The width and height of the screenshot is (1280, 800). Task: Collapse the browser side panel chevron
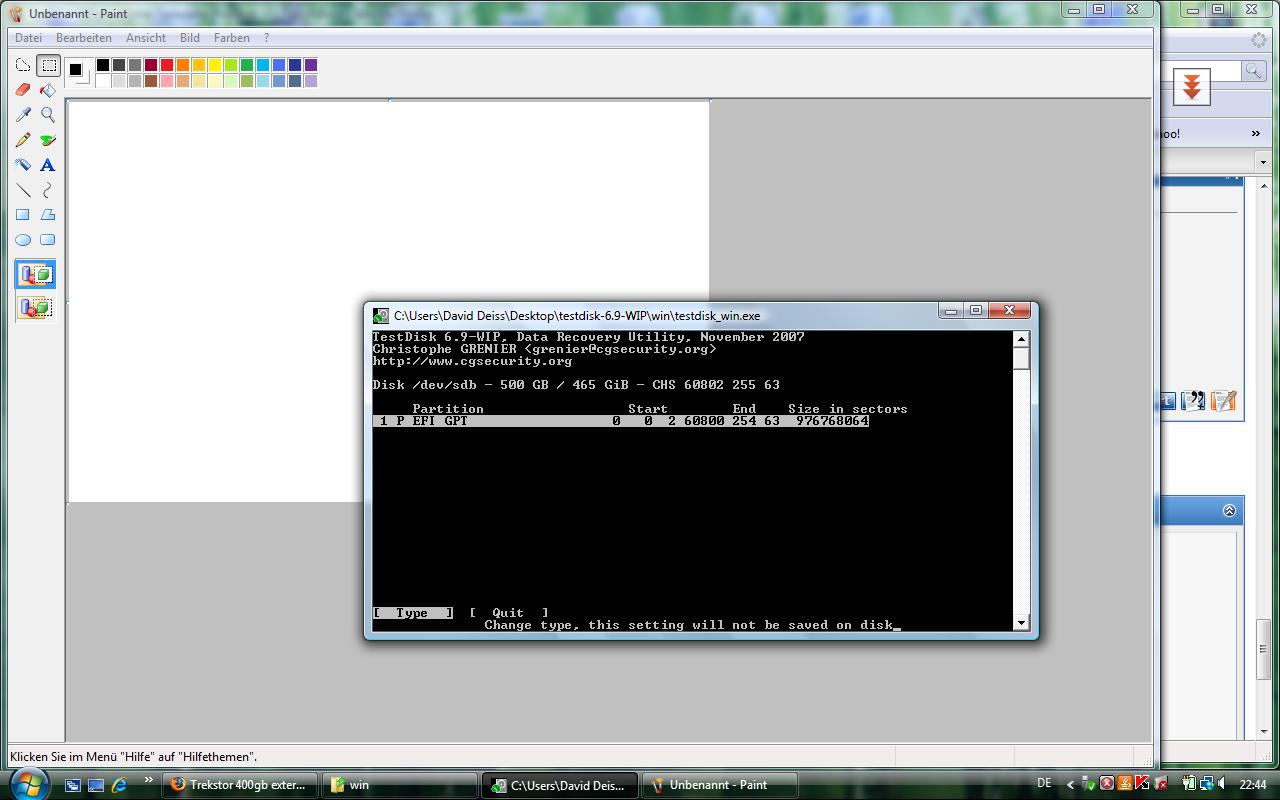[x=1229, y=510]
